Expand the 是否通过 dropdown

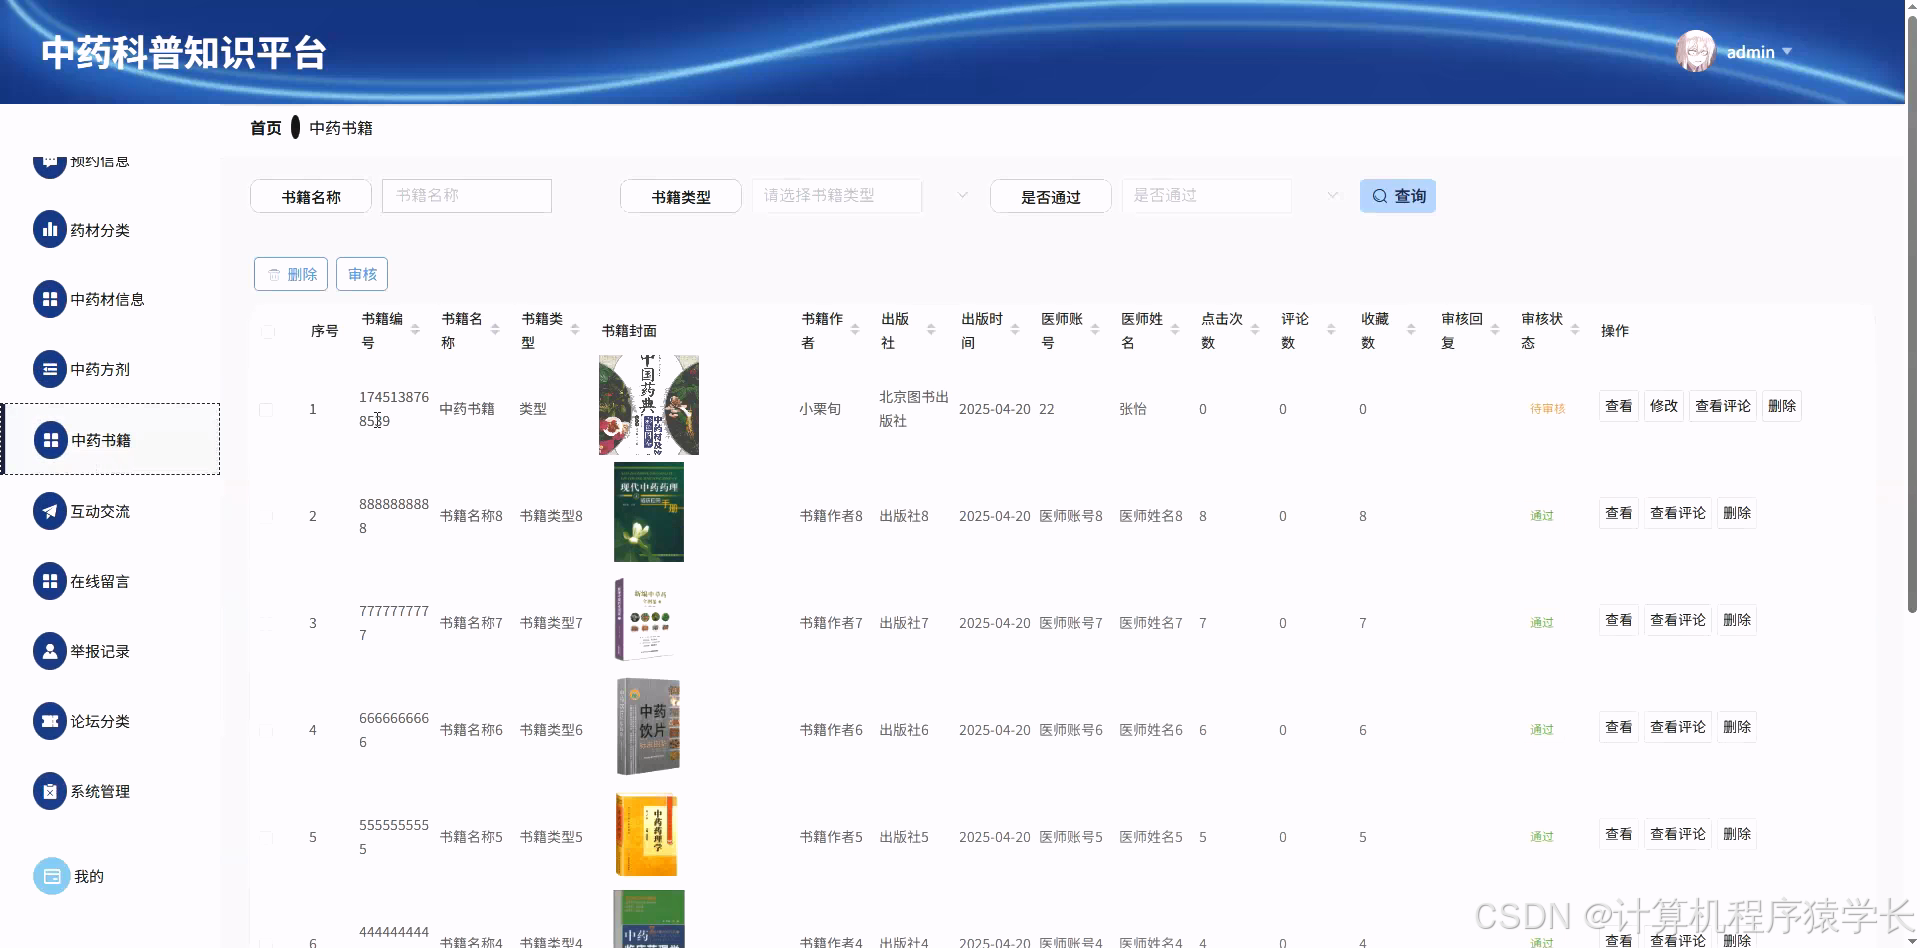click(x=1206, y=195)
